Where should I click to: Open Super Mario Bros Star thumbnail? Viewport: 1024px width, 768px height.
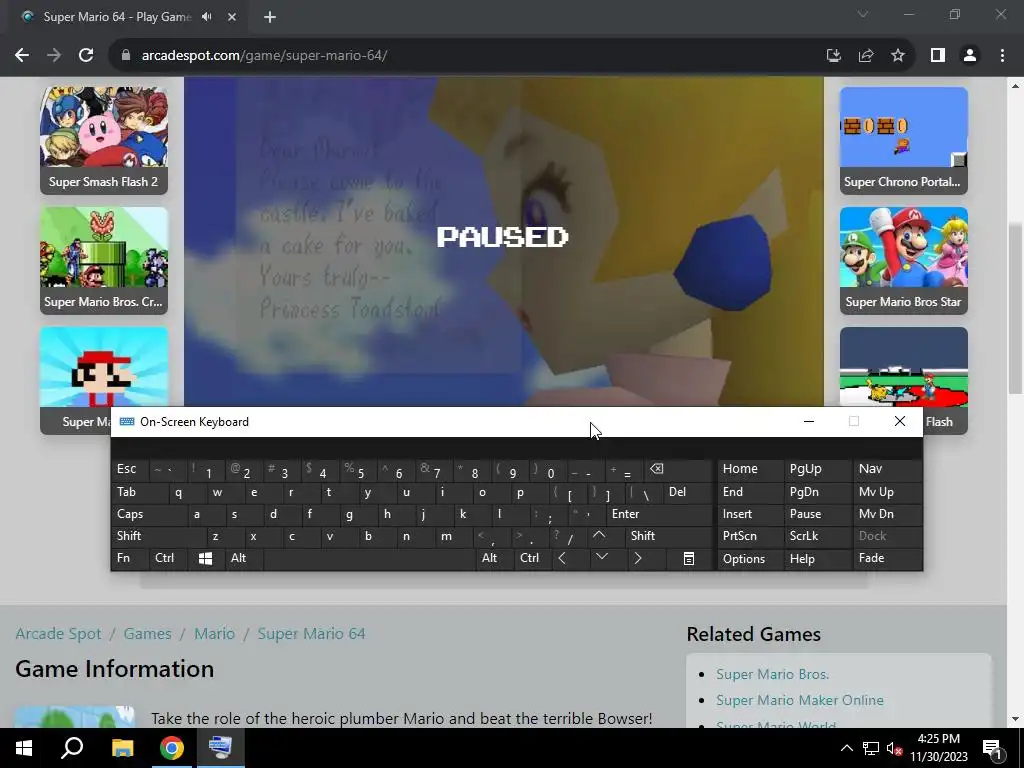[904, 261]
